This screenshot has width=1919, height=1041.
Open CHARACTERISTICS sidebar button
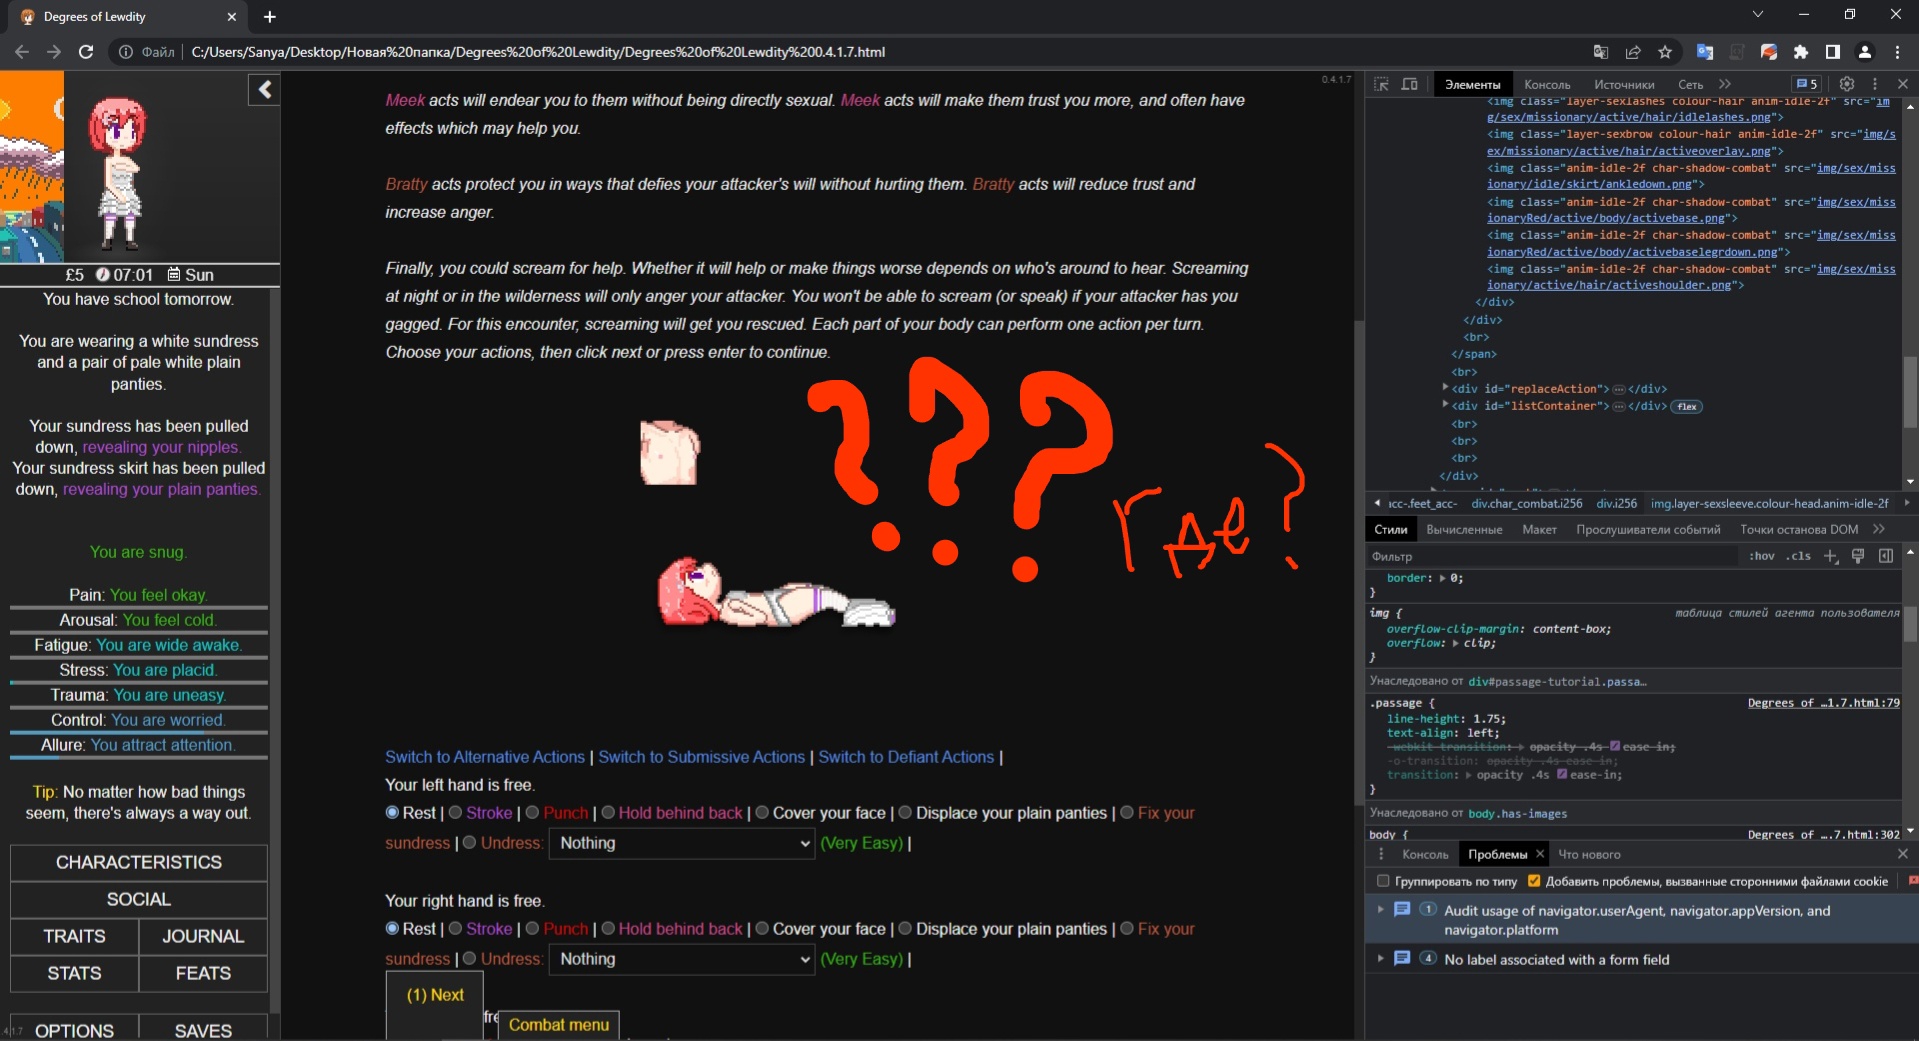(139, 862)
